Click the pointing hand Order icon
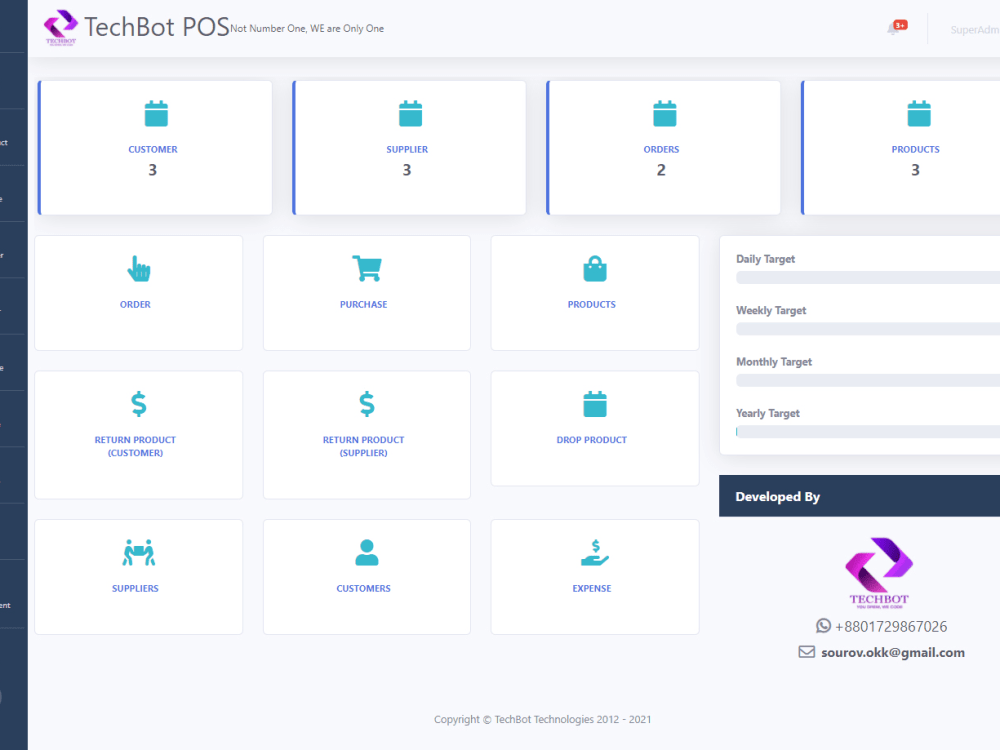1000x750 pixels. pyautogui.click(x=138, y=268)
